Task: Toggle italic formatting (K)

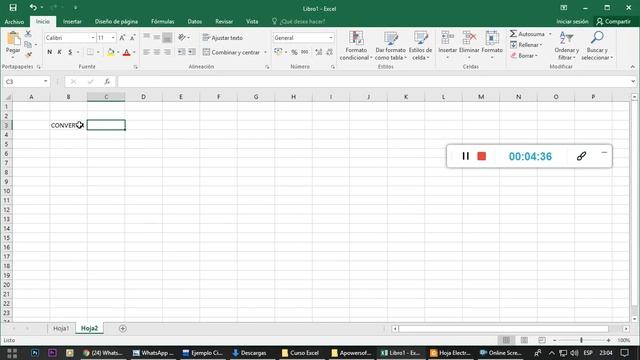Action: click(60, 52)
